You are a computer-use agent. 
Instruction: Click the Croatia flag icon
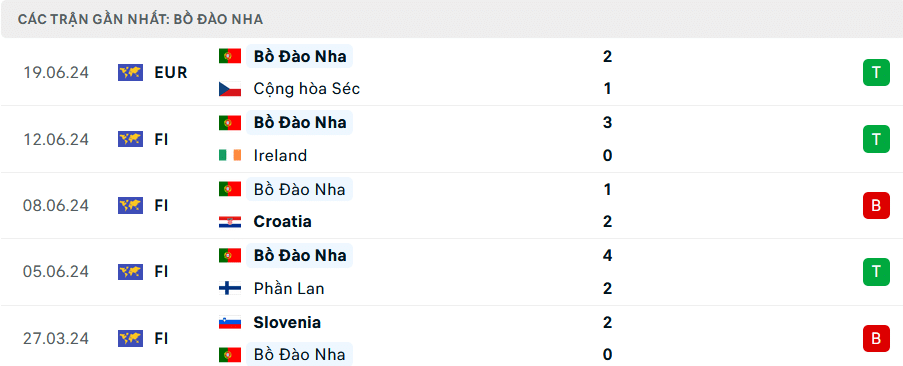(230, 222)
